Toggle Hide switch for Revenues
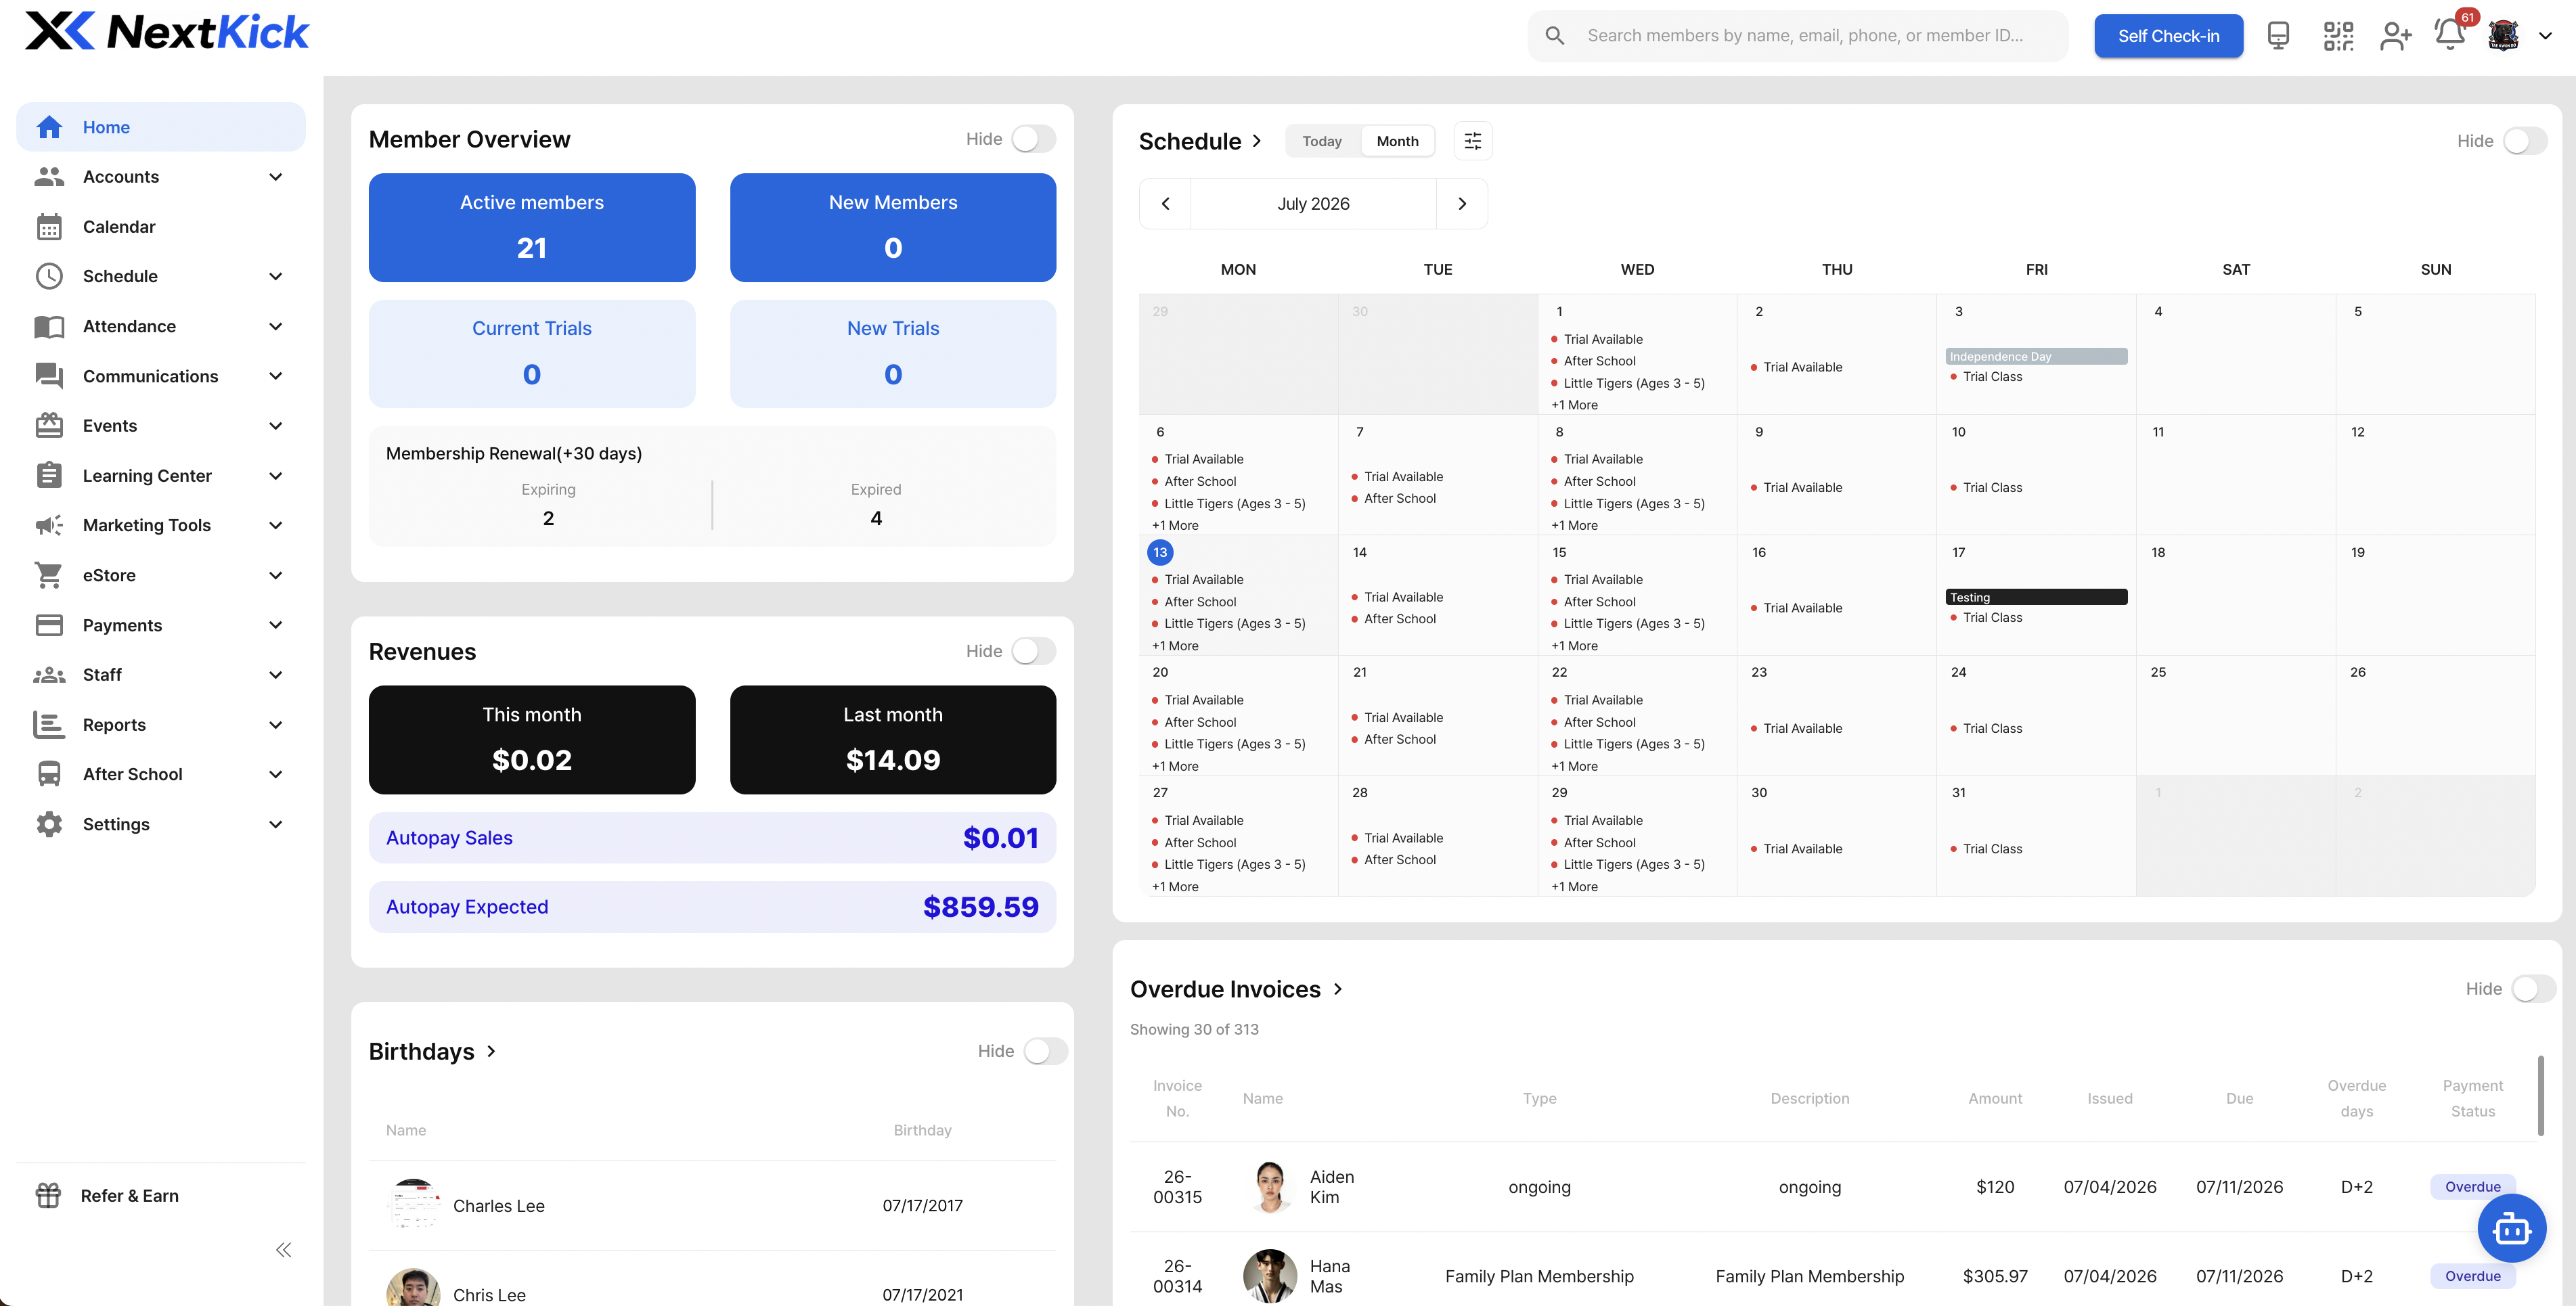The width and height of the screenshot is (2576, 1306). tap(1034, 651)
